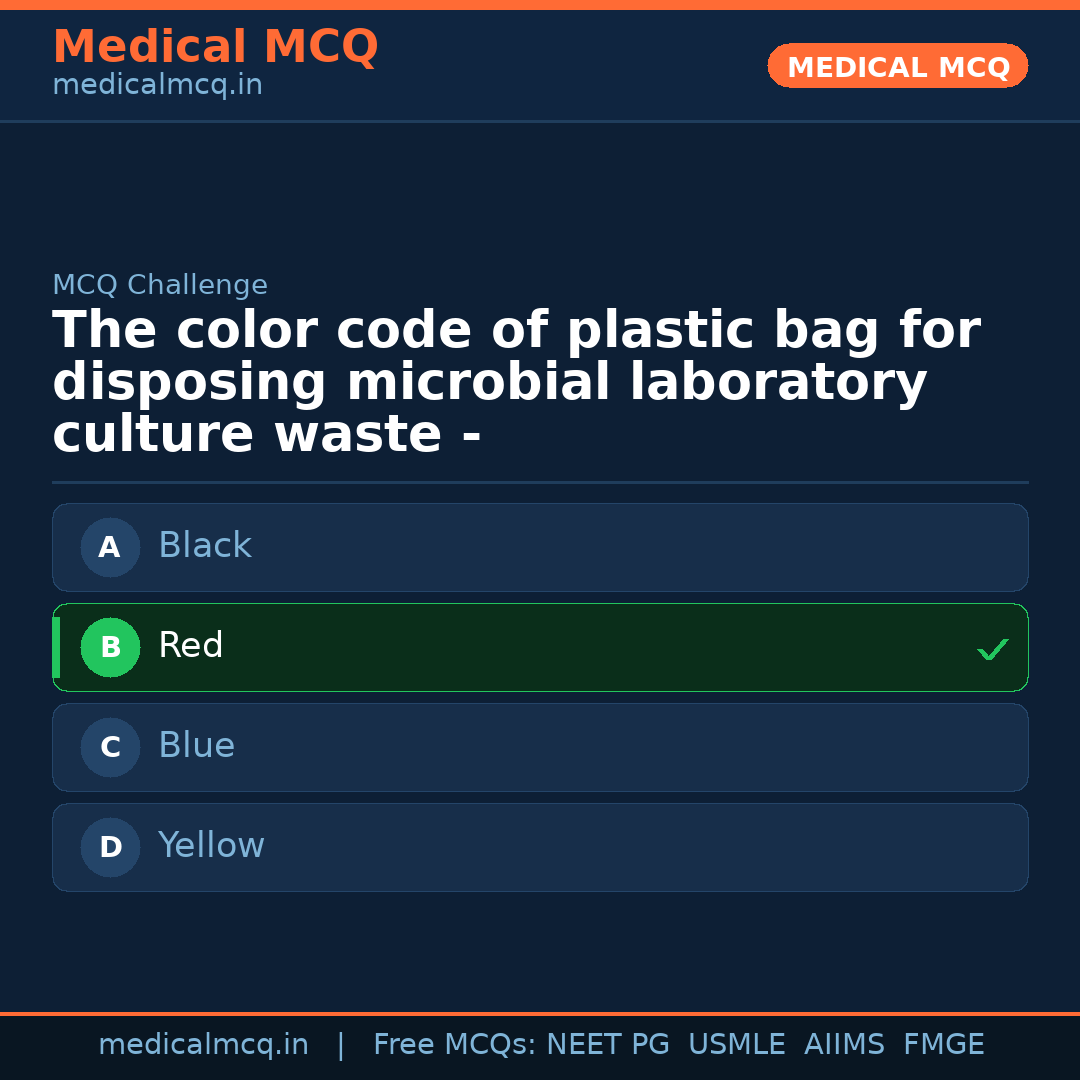1080x1080 pixels.
Task: Click the circular C badge icon
Action: [x=110, y=747]
